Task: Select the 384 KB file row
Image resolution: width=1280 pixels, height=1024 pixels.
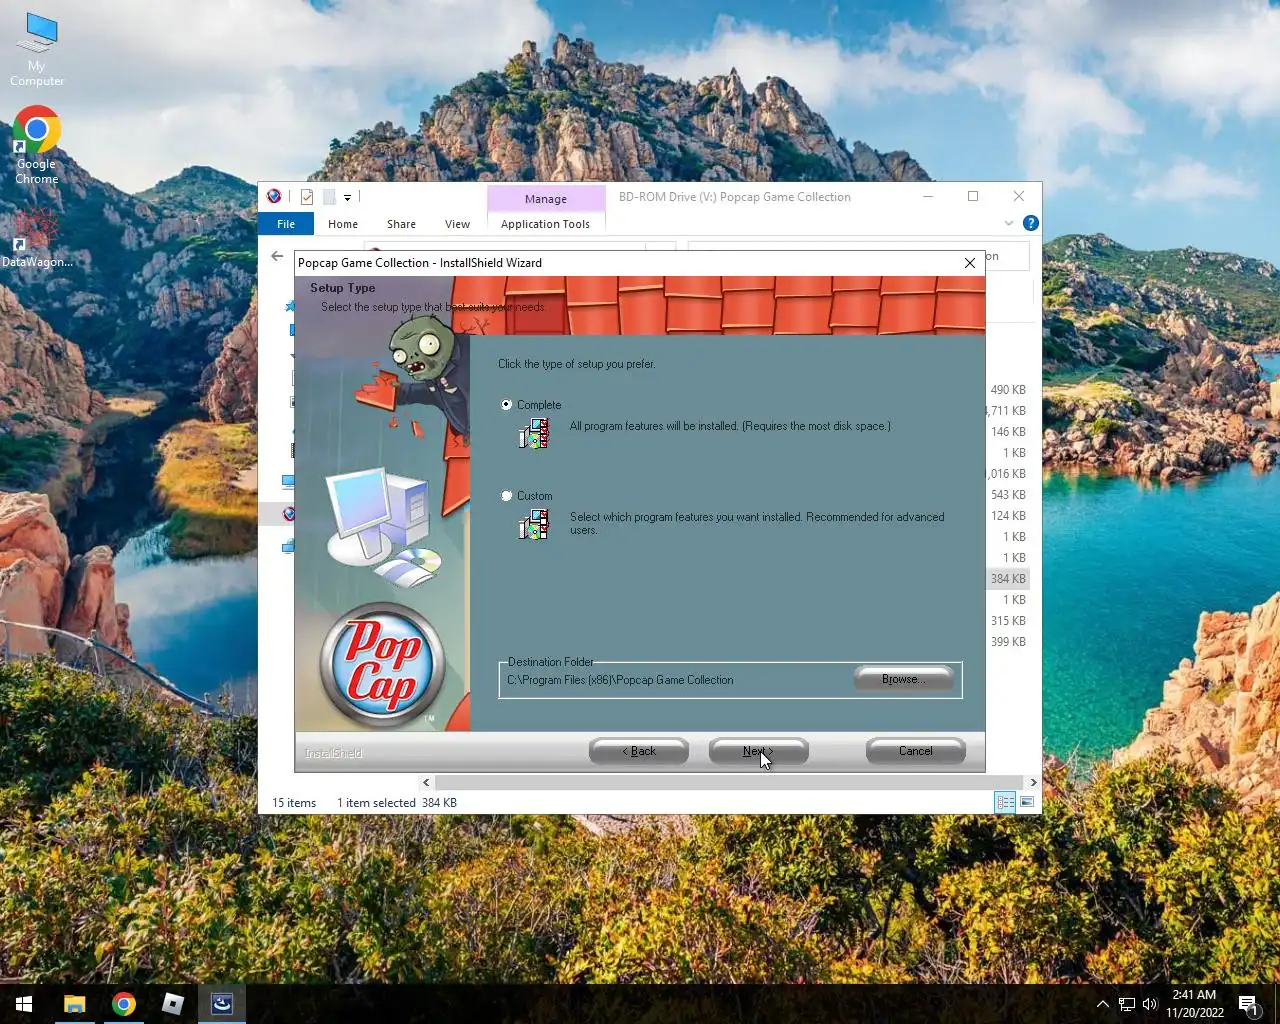Action: pos(1008,578)
